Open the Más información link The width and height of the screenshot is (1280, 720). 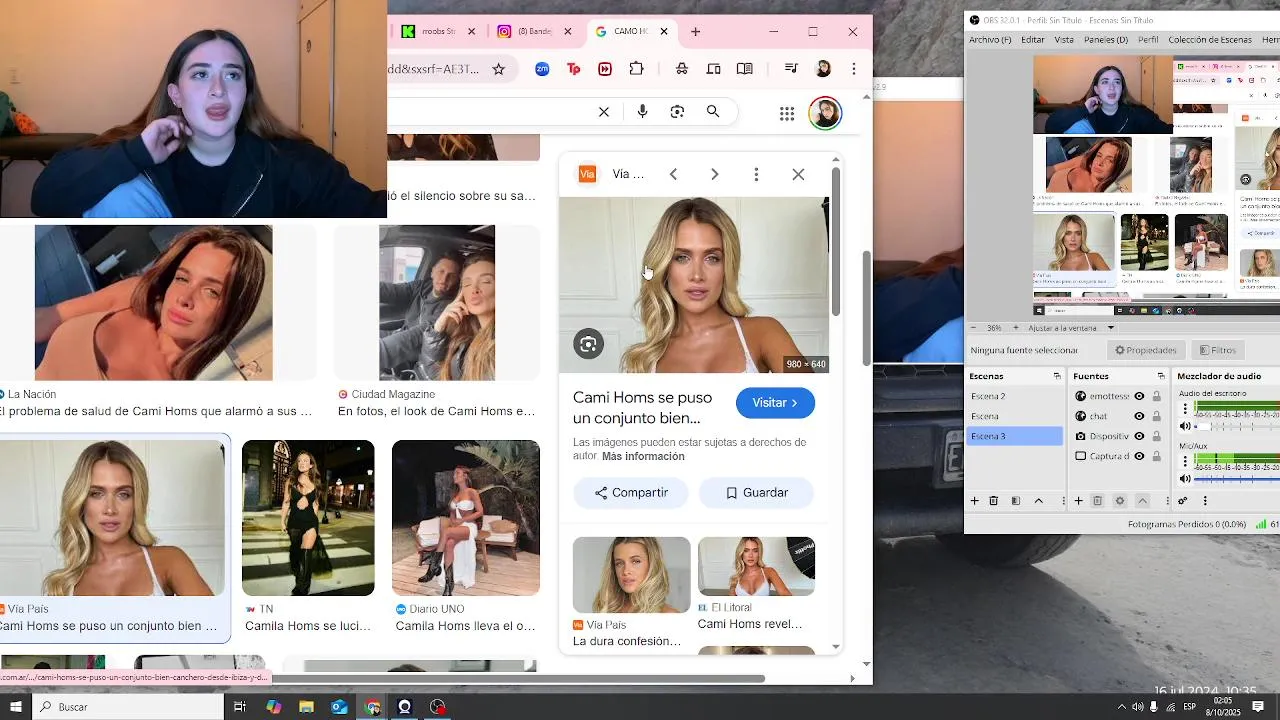click(x=643, y=456)
